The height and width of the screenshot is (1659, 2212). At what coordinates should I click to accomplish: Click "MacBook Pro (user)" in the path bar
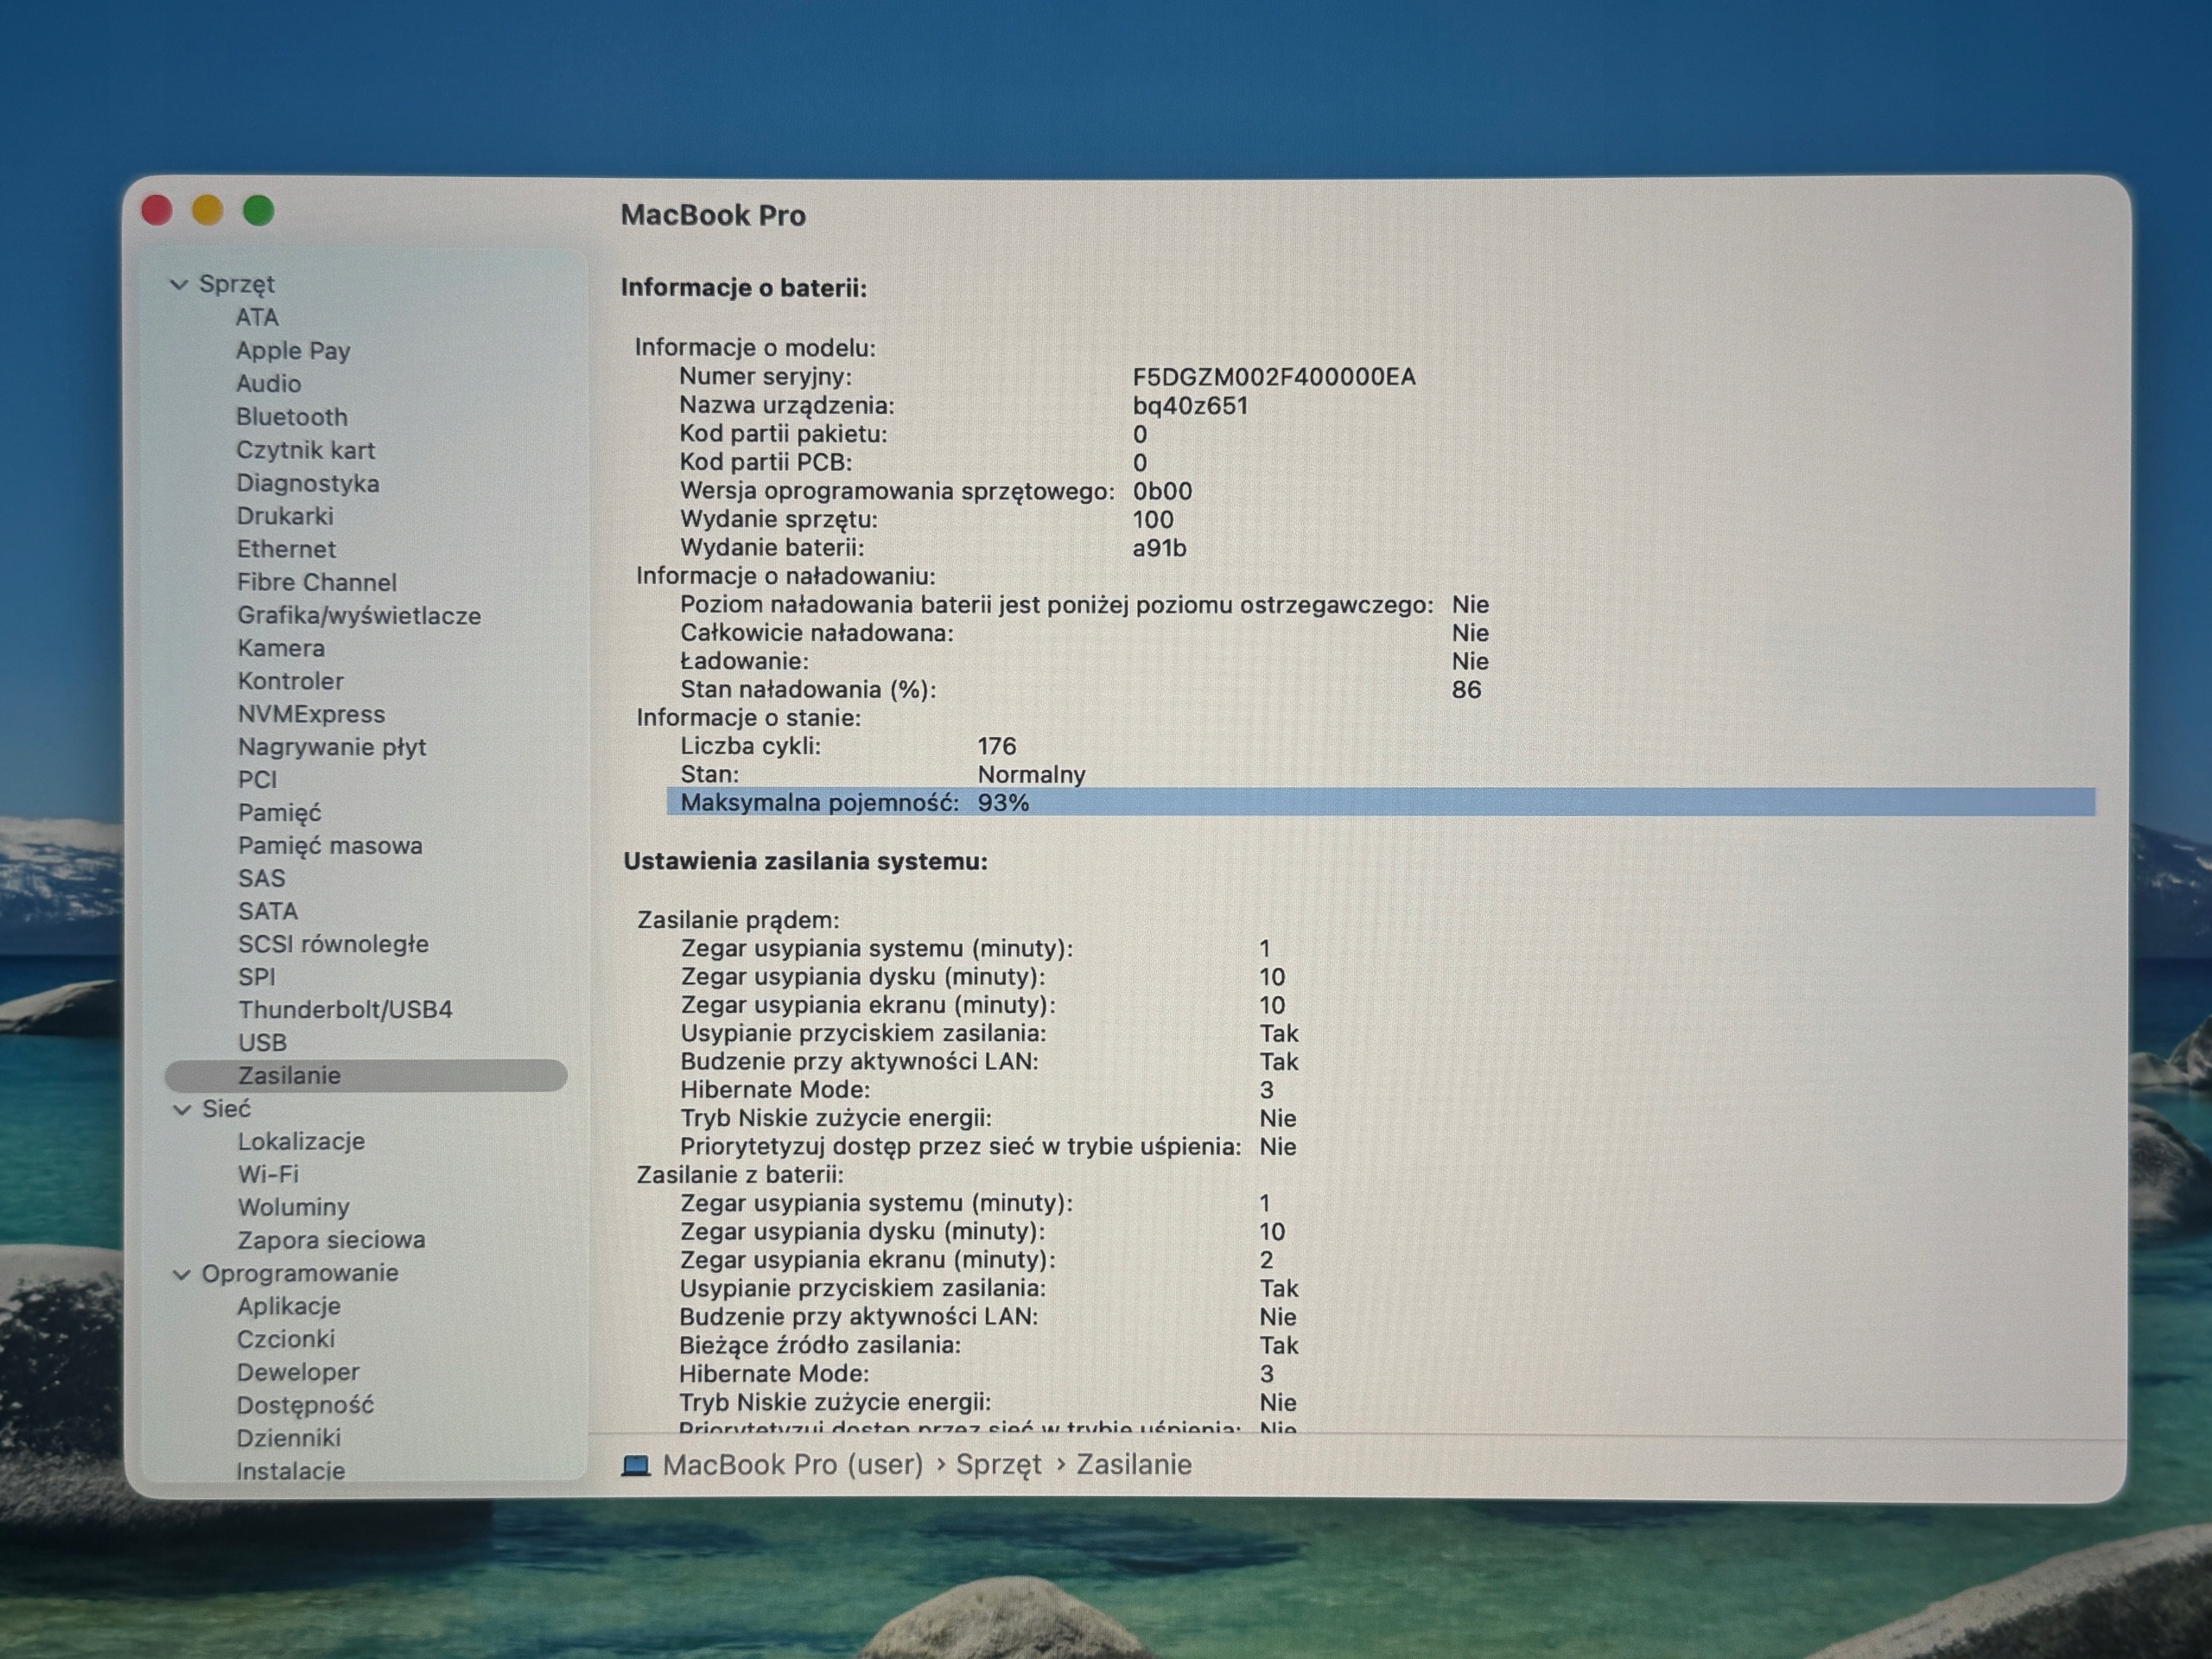(793, 1465)
